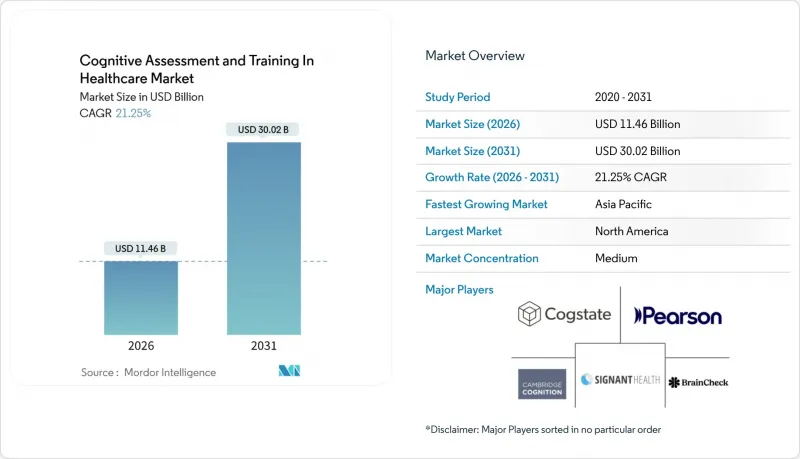Click the Largest Market label
This screenshot has height=459, width=800.
463,231
